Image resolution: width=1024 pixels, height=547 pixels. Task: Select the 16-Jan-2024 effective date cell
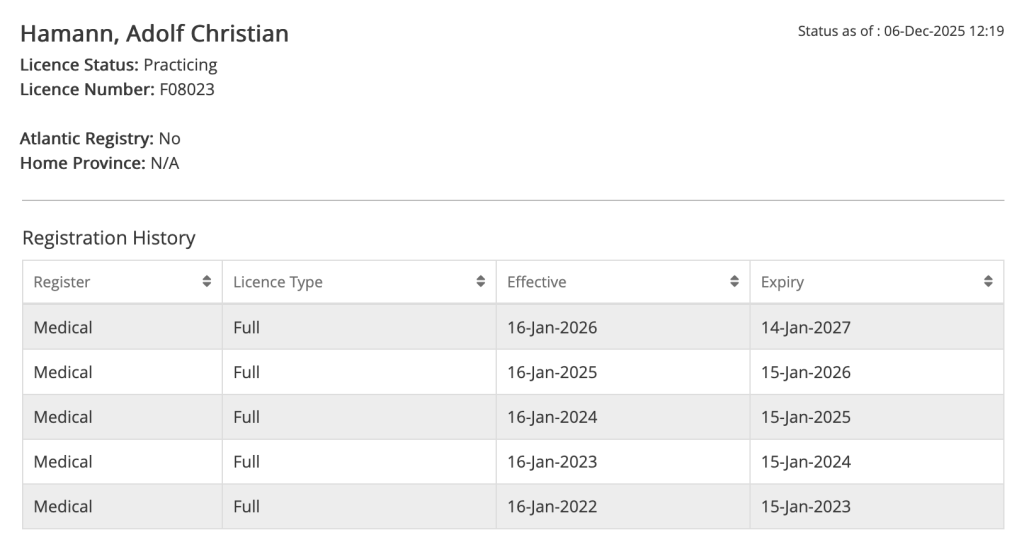click(x=552, y=417)
